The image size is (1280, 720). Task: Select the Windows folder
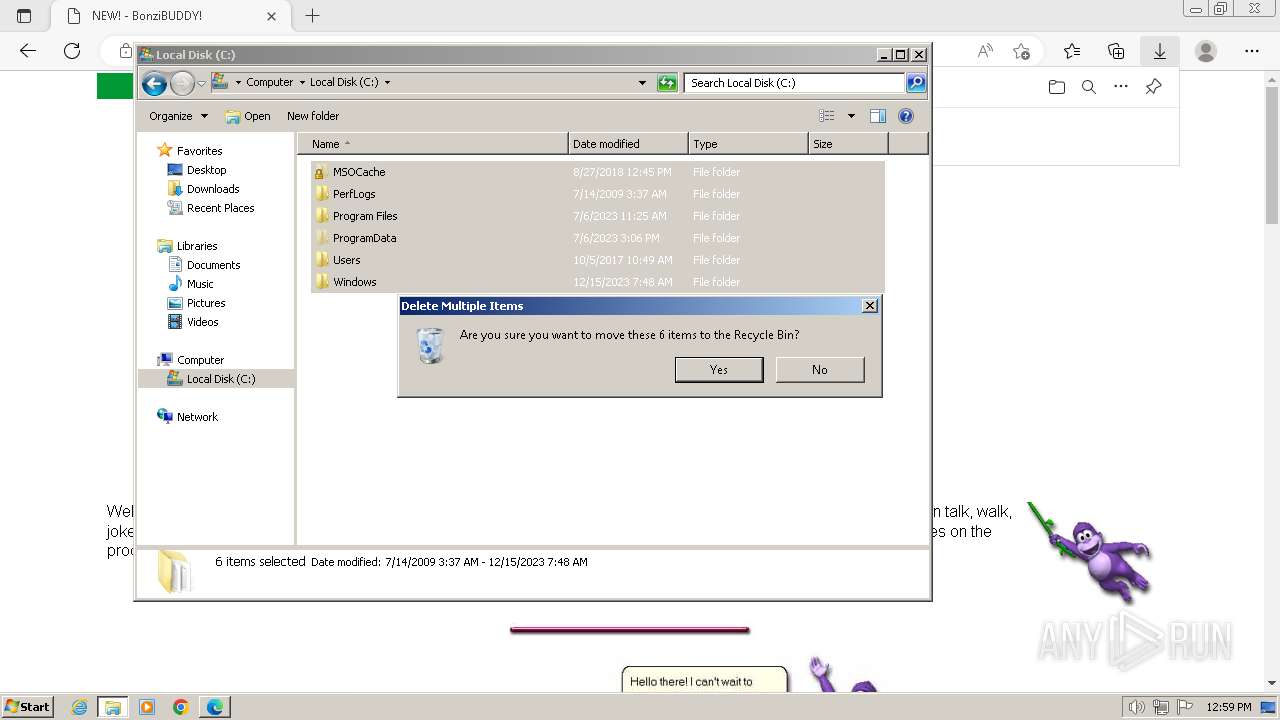tap(598, 282)
